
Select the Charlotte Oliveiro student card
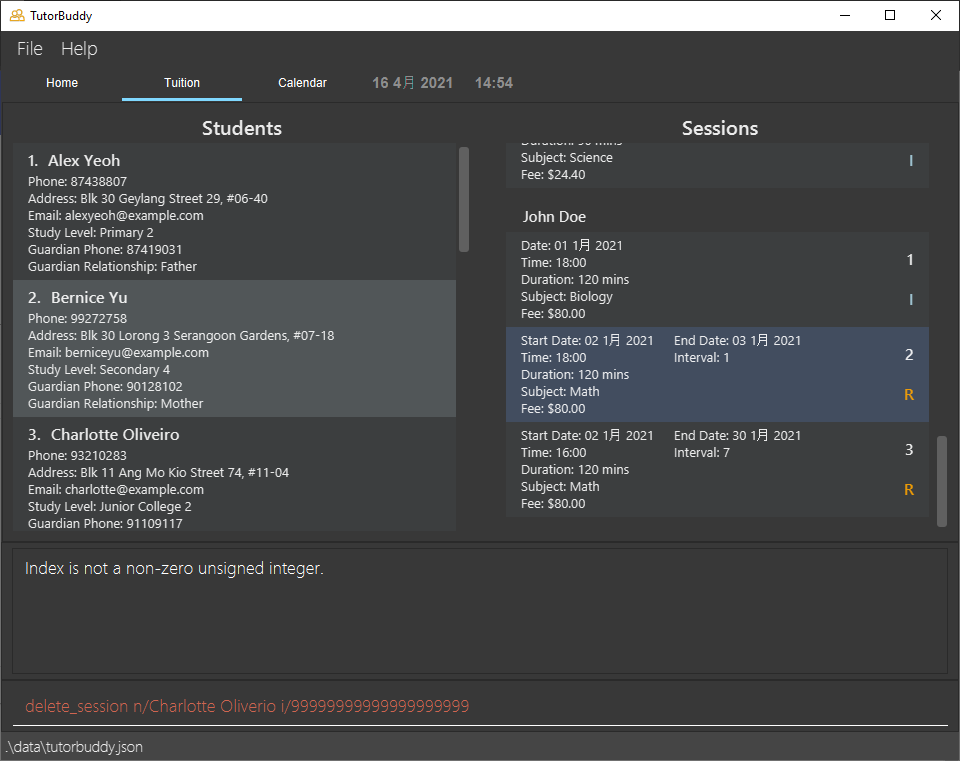(234, 474)
